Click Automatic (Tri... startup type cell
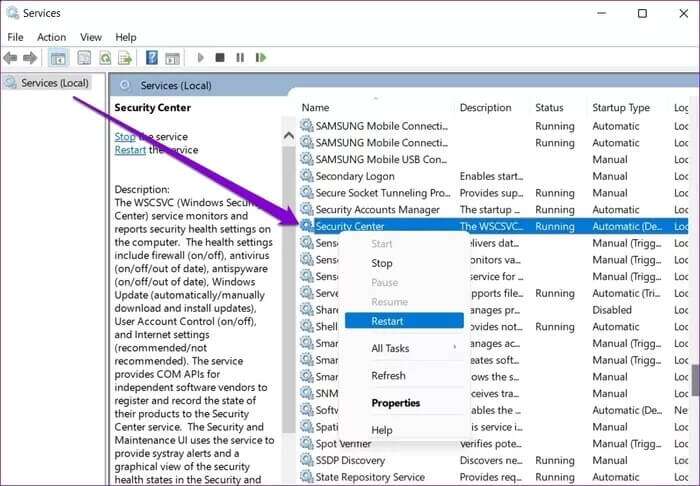700x486 pixels. [x=625, y=293]
